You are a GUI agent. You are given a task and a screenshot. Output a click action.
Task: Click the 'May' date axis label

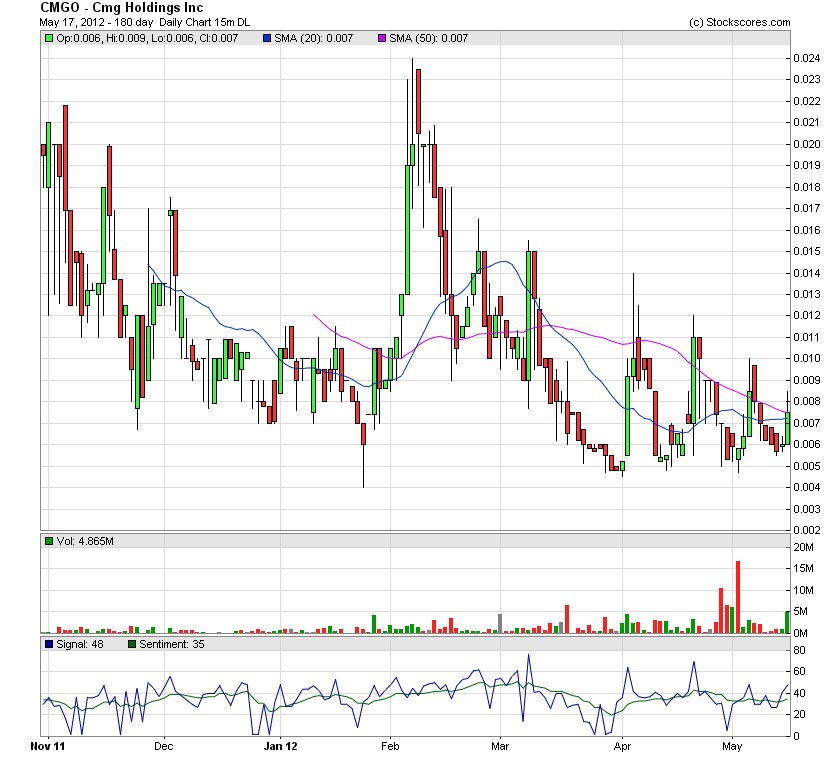coord(732,746)
